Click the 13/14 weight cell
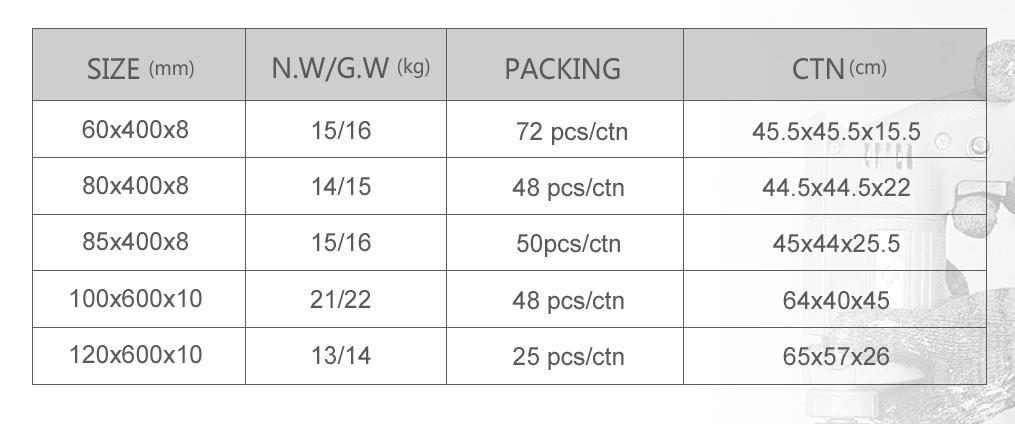The image size is (1015, 424). click(x=346, y=355)
